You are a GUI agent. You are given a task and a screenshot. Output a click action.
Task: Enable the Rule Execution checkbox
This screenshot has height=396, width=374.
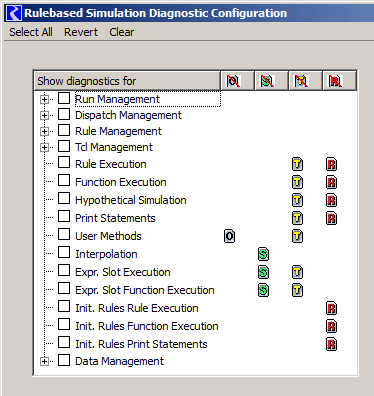64,163
